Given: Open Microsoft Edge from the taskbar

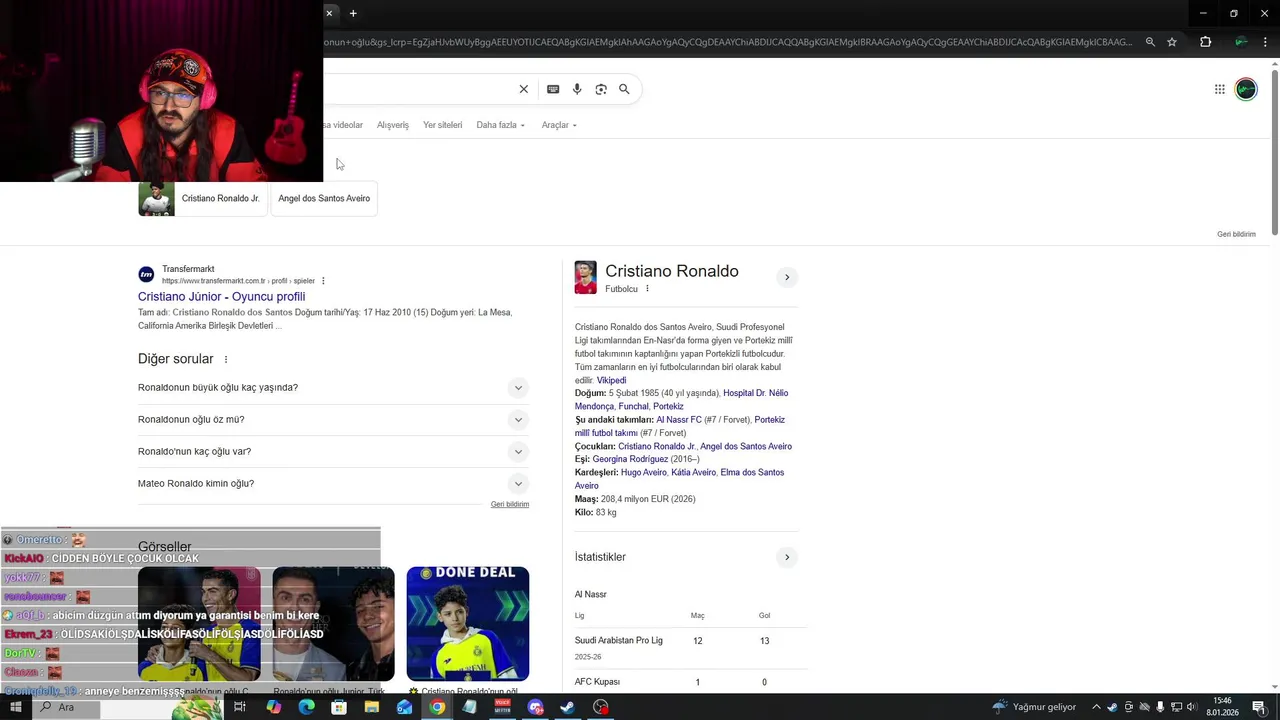Looking at the screenshot, I should pos(306,707).
